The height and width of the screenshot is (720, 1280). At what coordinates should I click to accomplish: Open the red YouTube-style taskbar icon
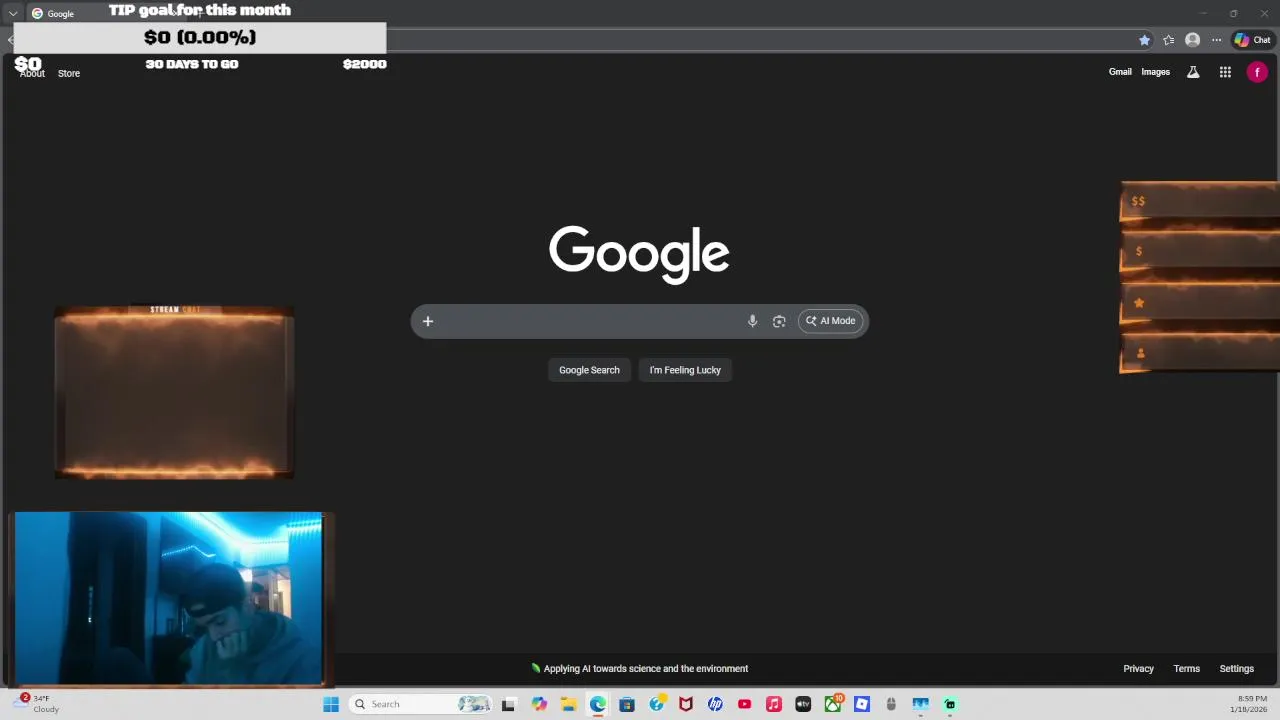744,704
